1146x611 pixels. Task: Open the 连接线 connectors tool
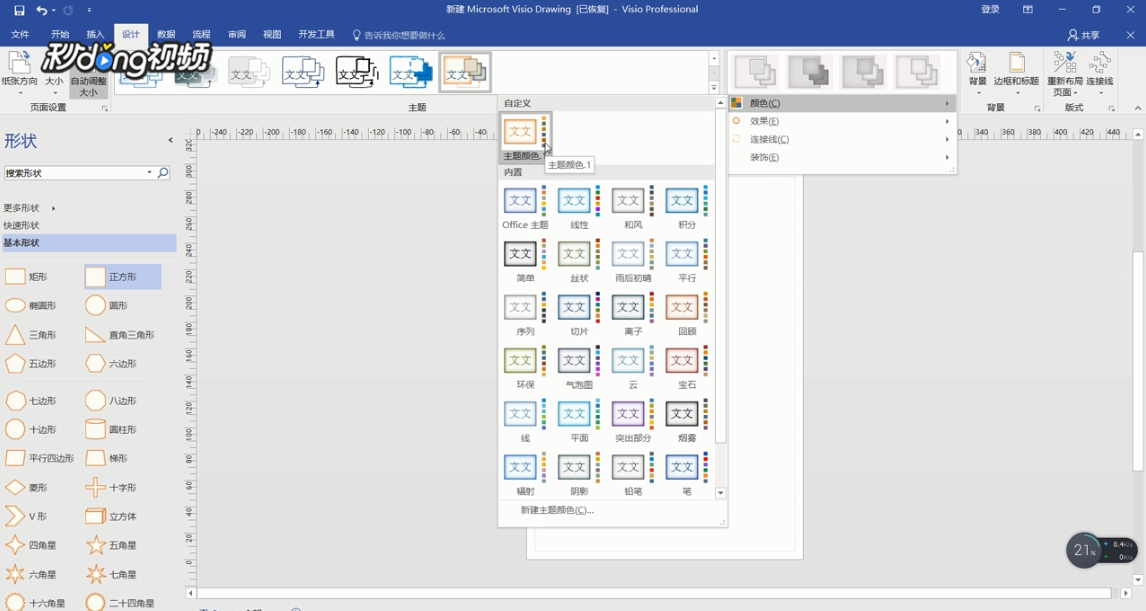pos(1099,74)
